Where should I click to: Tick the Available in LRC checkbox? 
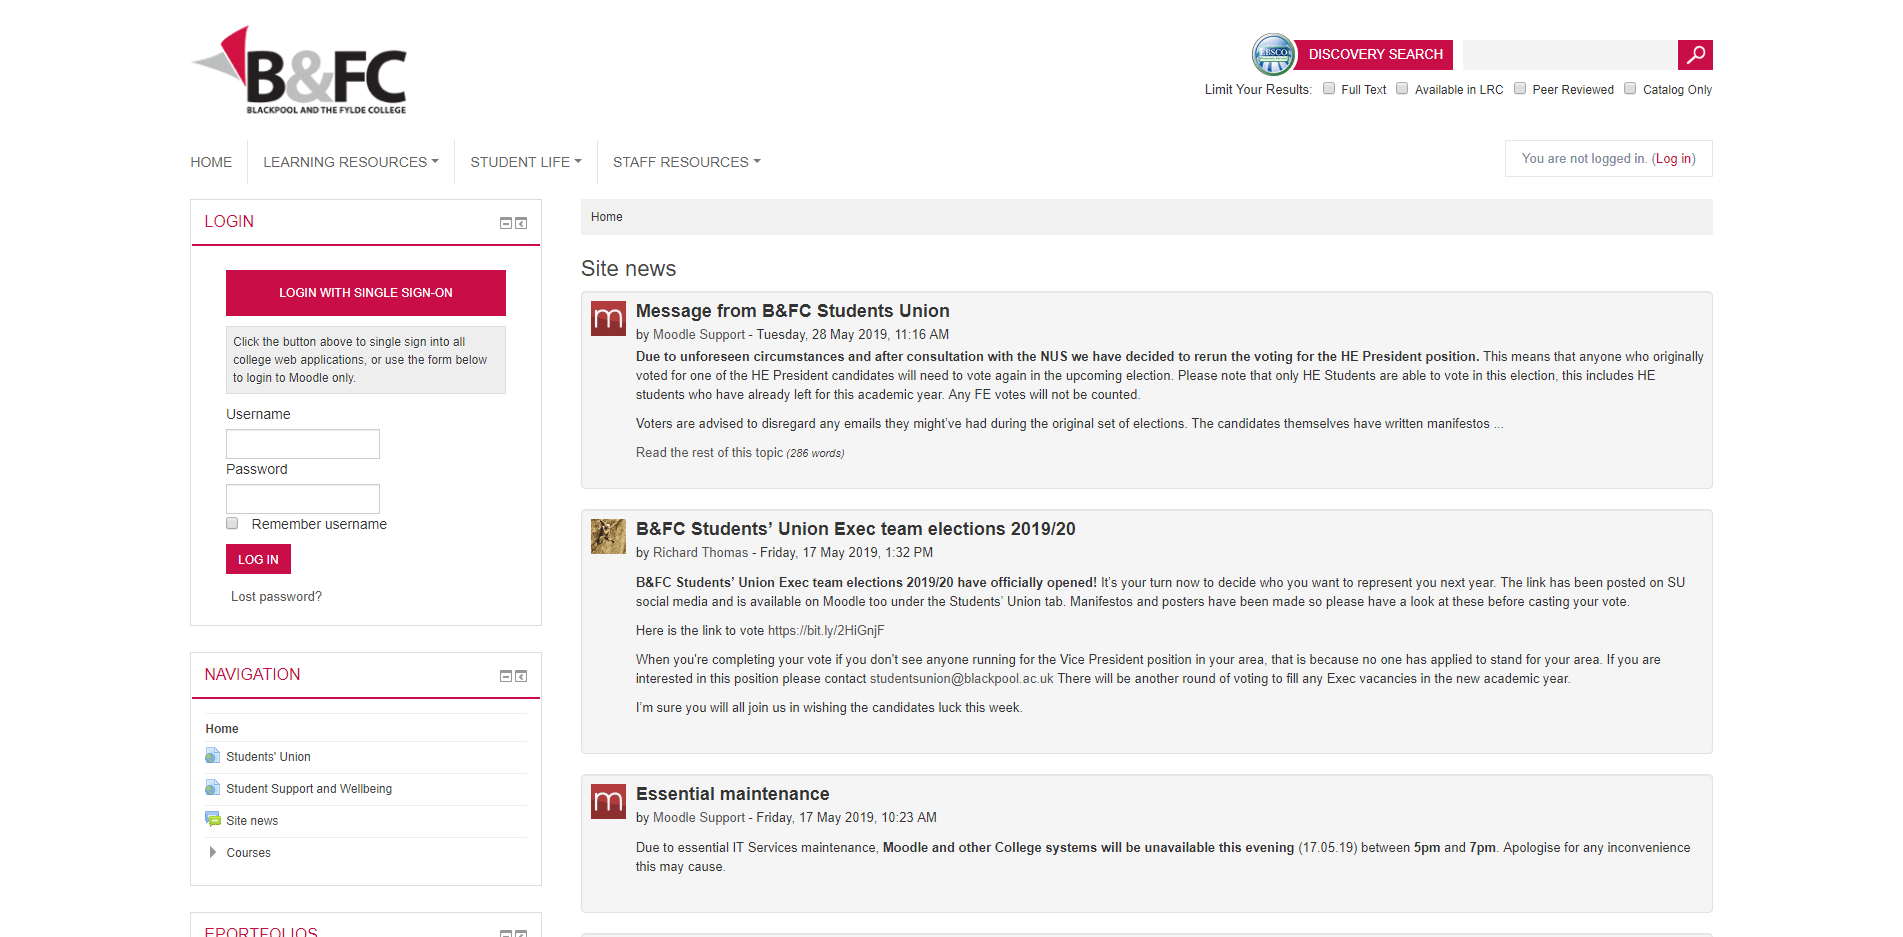pos(1402,88)
